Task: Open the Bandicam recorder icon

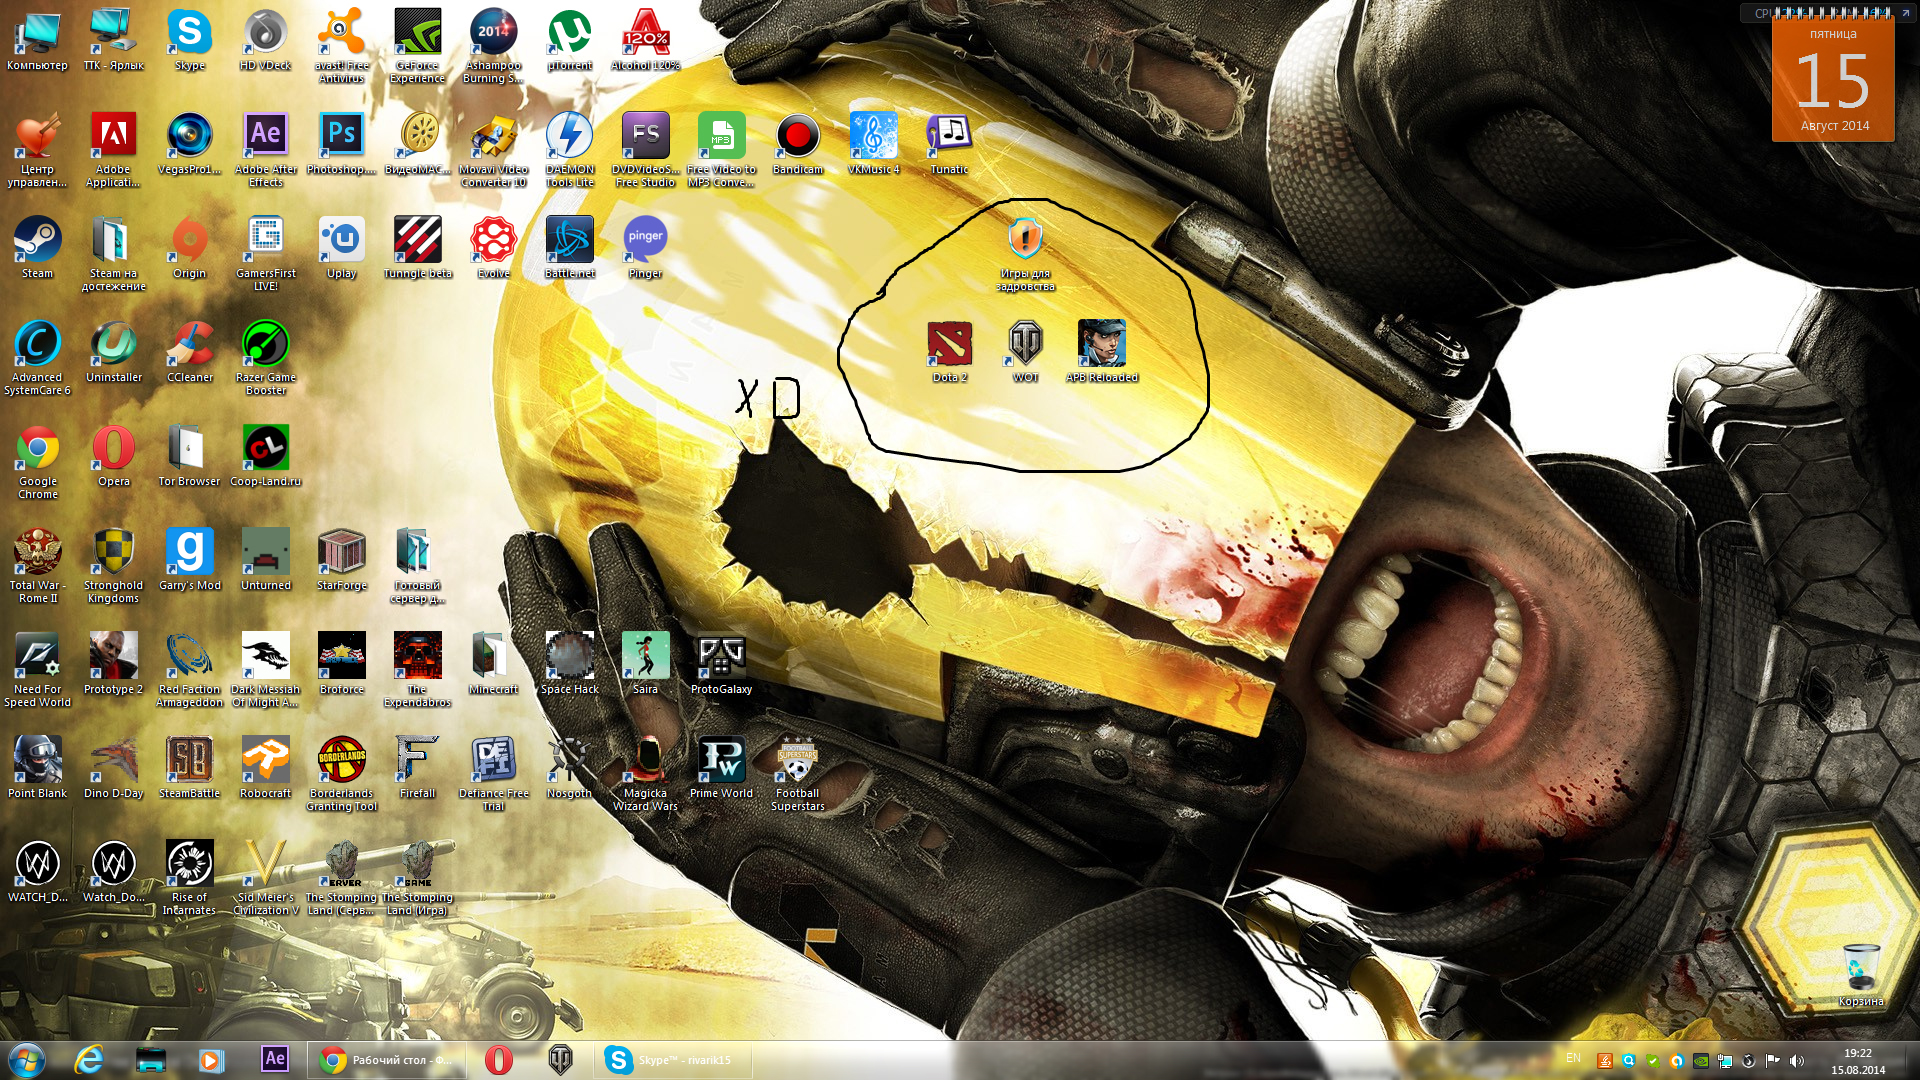Action: 797,143
